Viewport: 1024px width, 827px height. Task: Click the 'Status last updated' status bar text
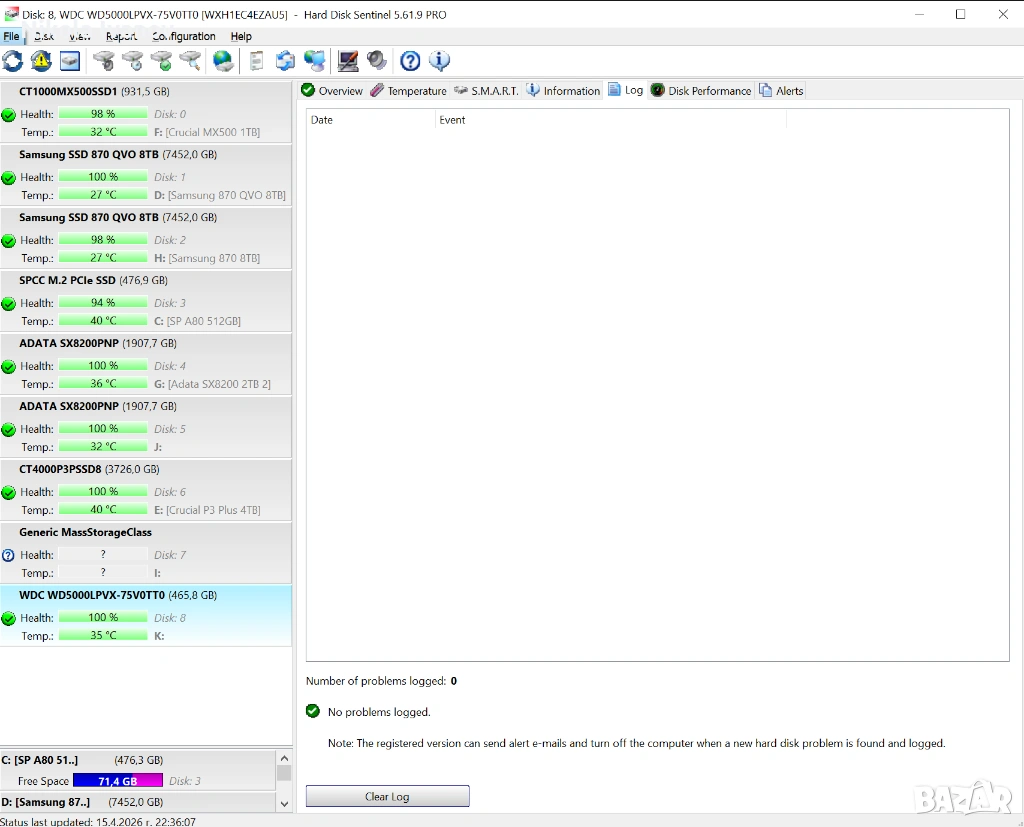tap(98, 821)
